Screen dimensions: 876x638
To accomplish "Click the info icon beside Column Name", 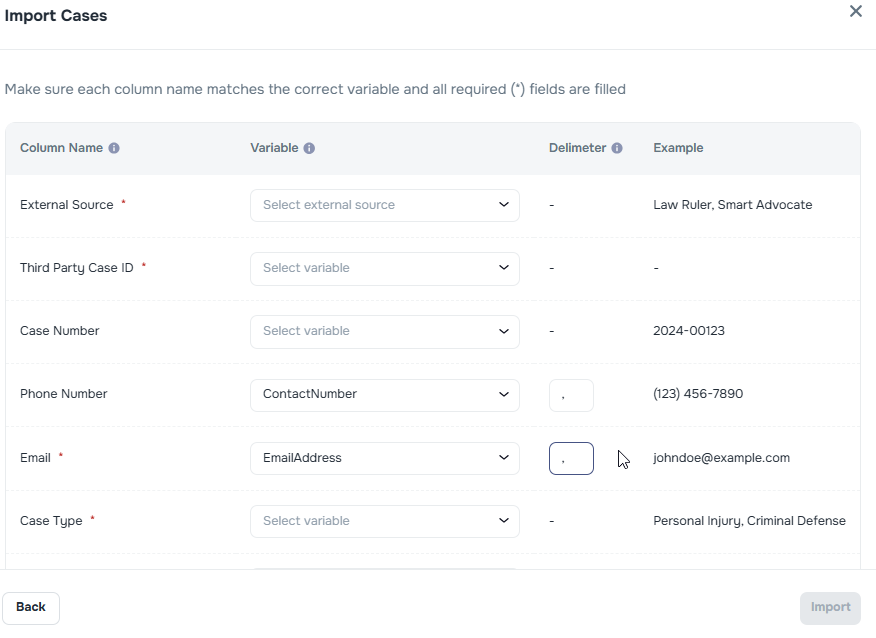I will tap(114, 147).
